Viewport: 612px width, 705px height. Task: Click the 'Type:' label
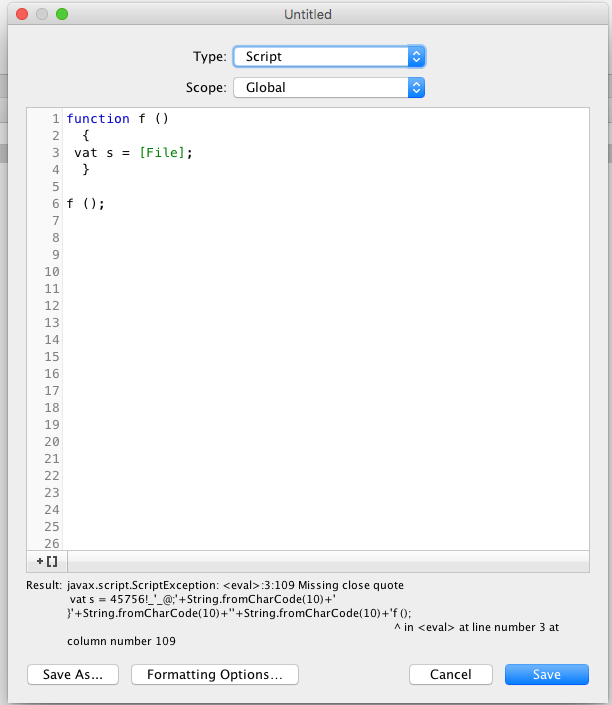point(210,57)
